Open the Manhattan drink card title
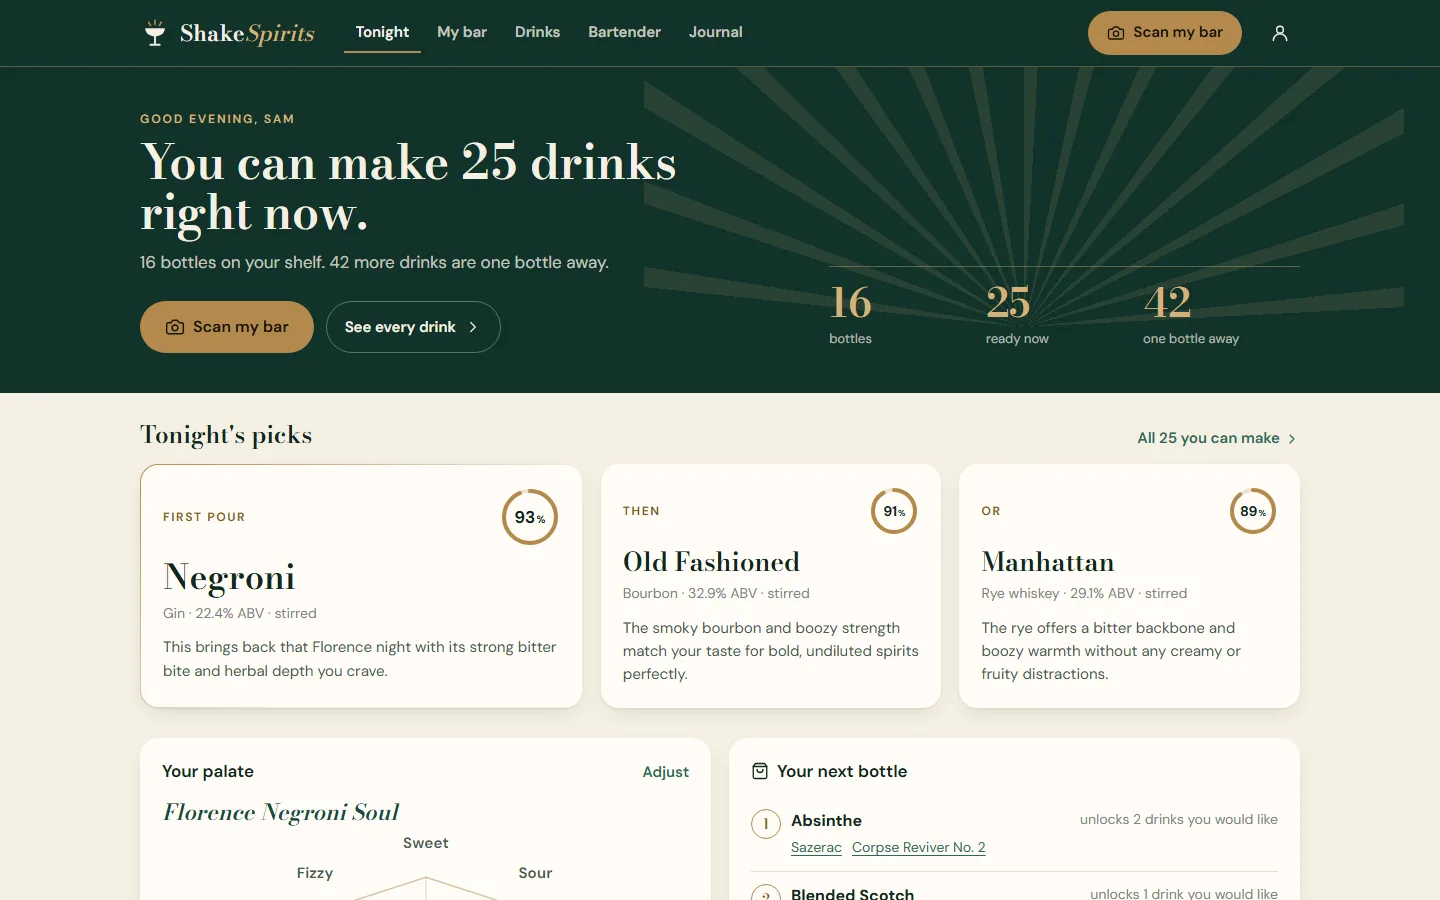Screen dimensions: 1440x900 [1048, 562]
